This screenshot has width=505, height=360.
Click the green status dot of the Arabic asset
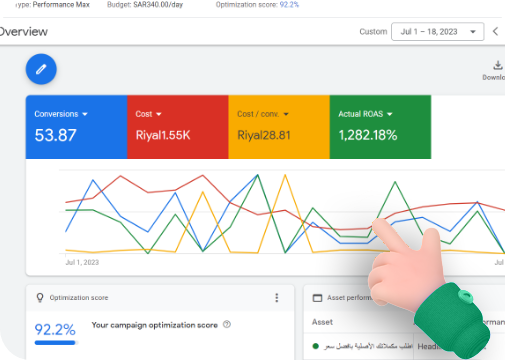(315, 346)
